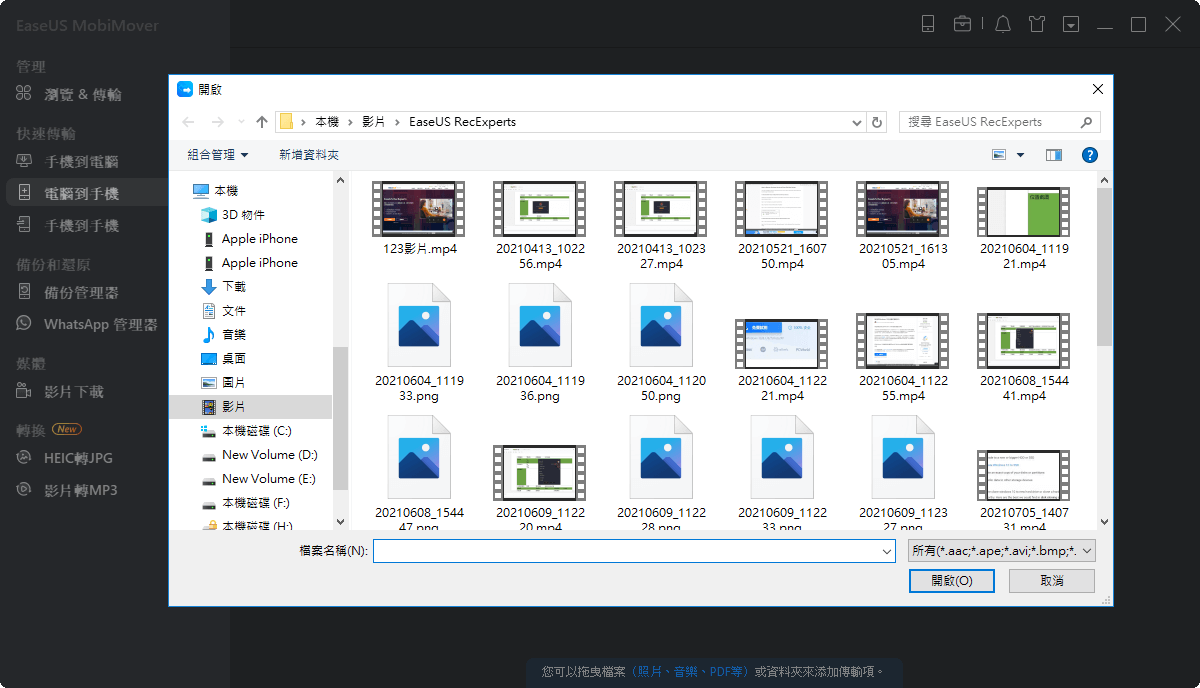Open the 組合管理 menu
1200x688 pixels.
[x=217, y=155]
